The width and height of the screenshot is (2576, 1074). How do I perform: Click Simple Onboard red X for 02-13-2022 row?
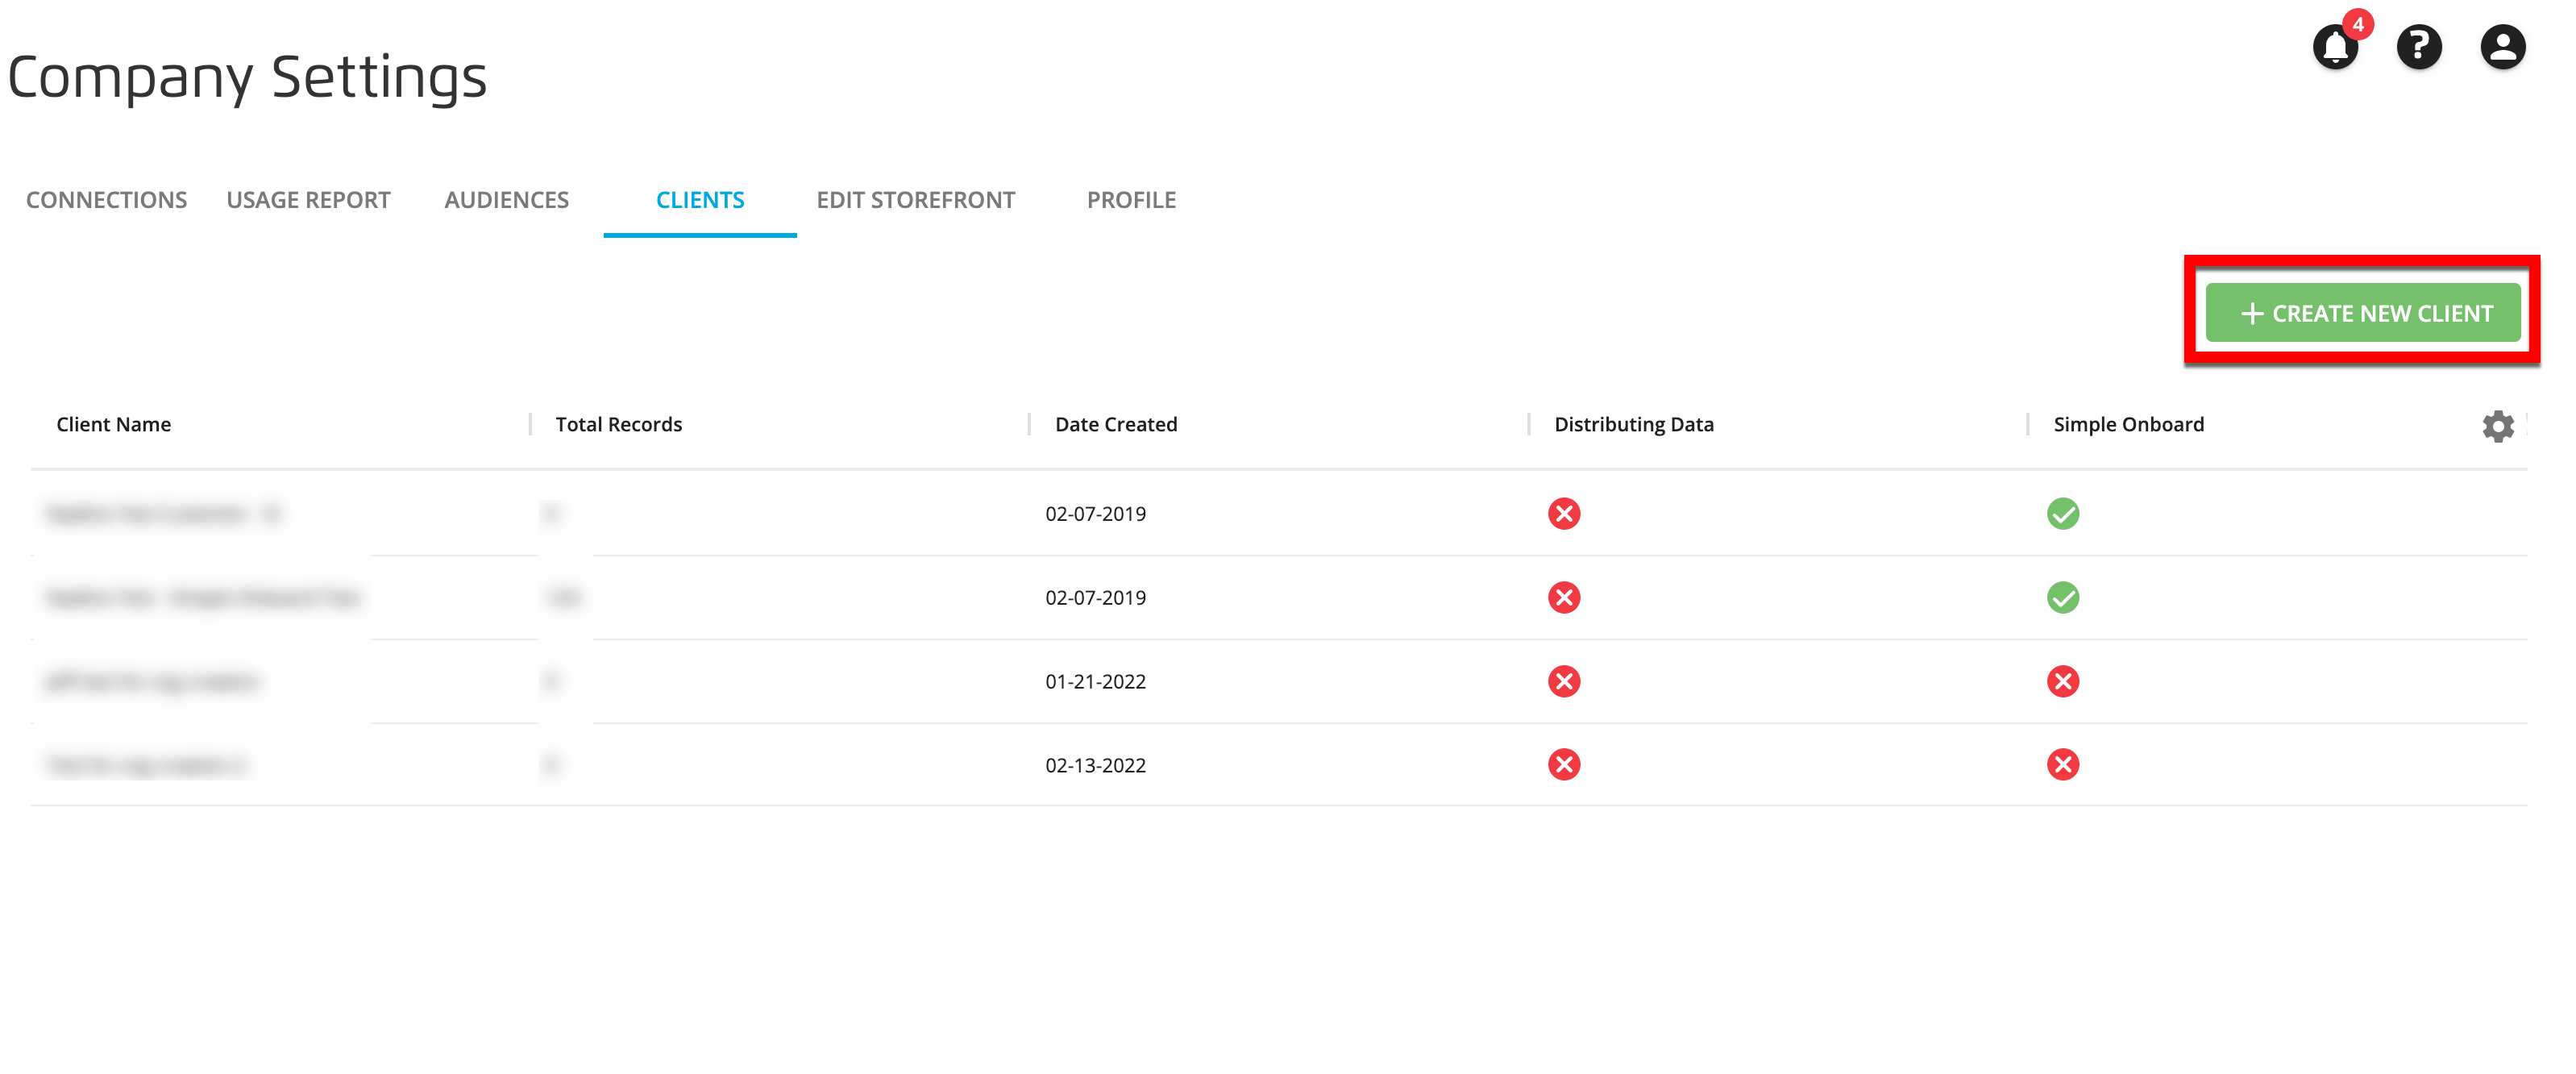2062,765
